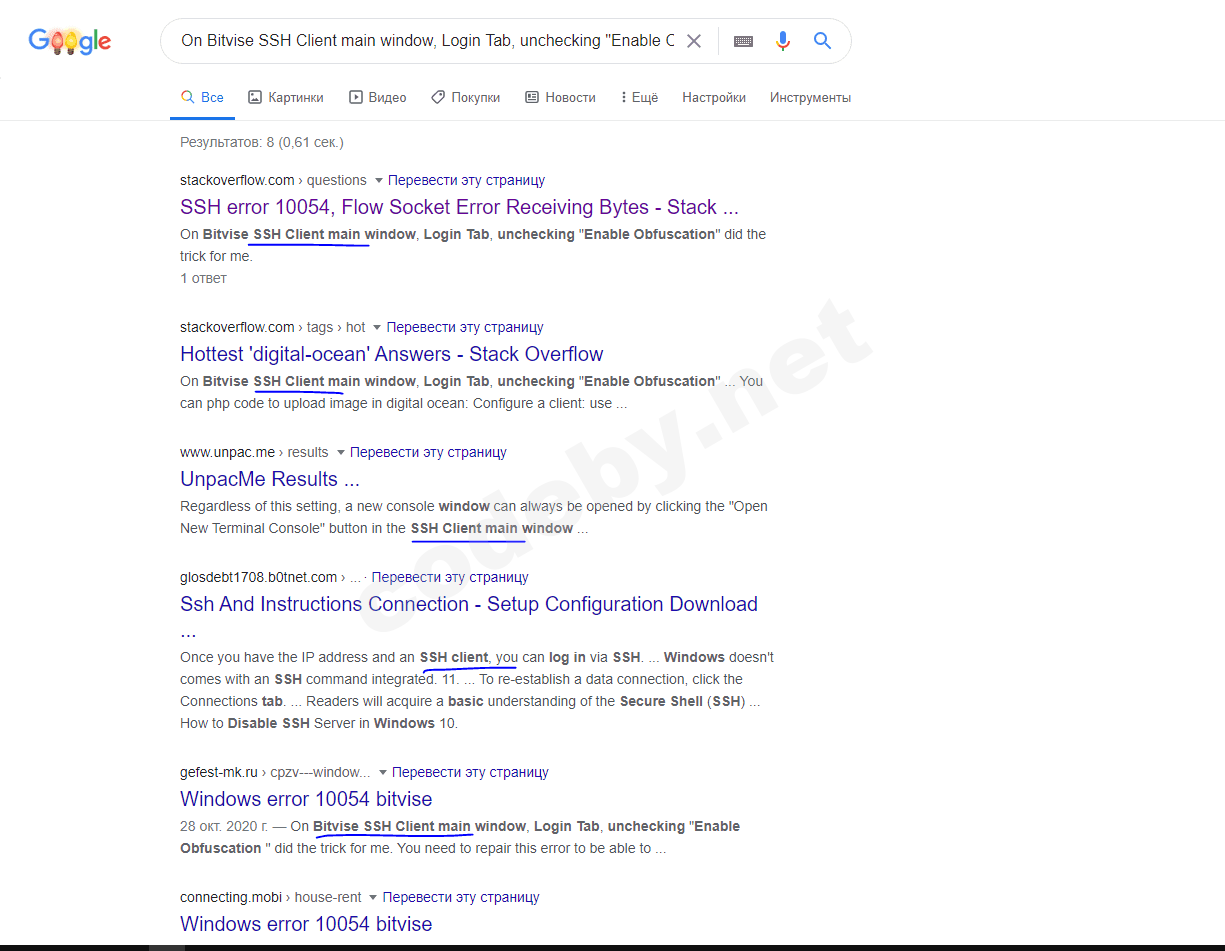
Task: Select the Все results tab
Action: [x=202, y=98]
